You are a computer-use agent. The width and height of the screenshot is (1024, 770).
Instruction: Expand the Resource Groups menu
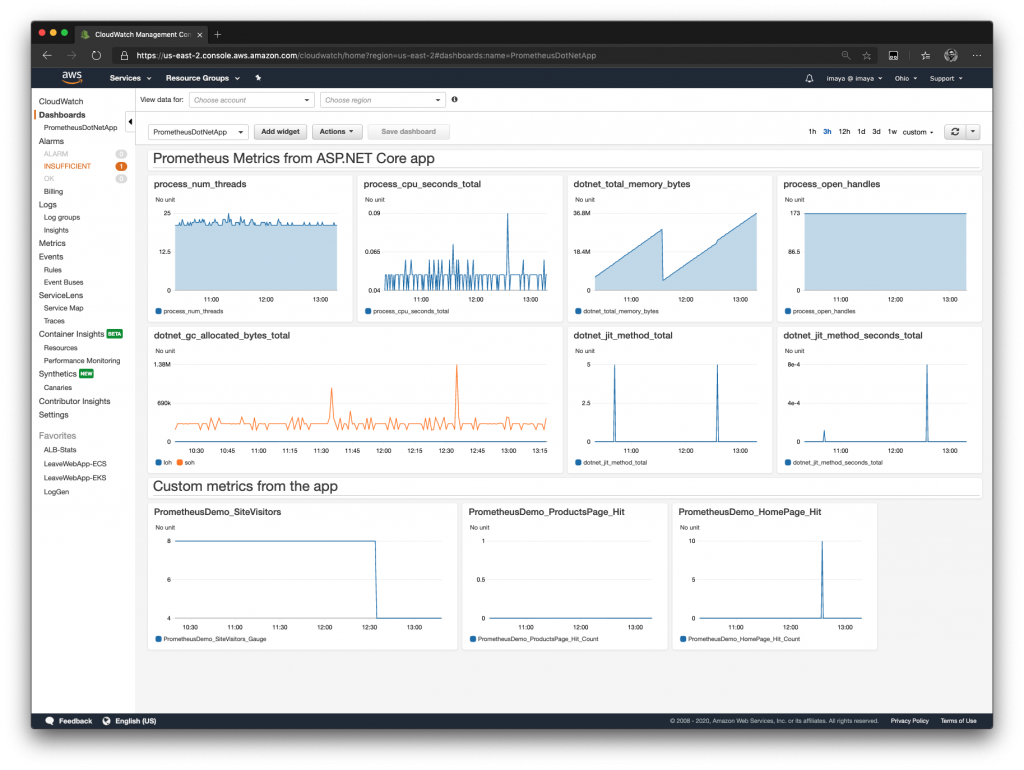tap(202, 78)
